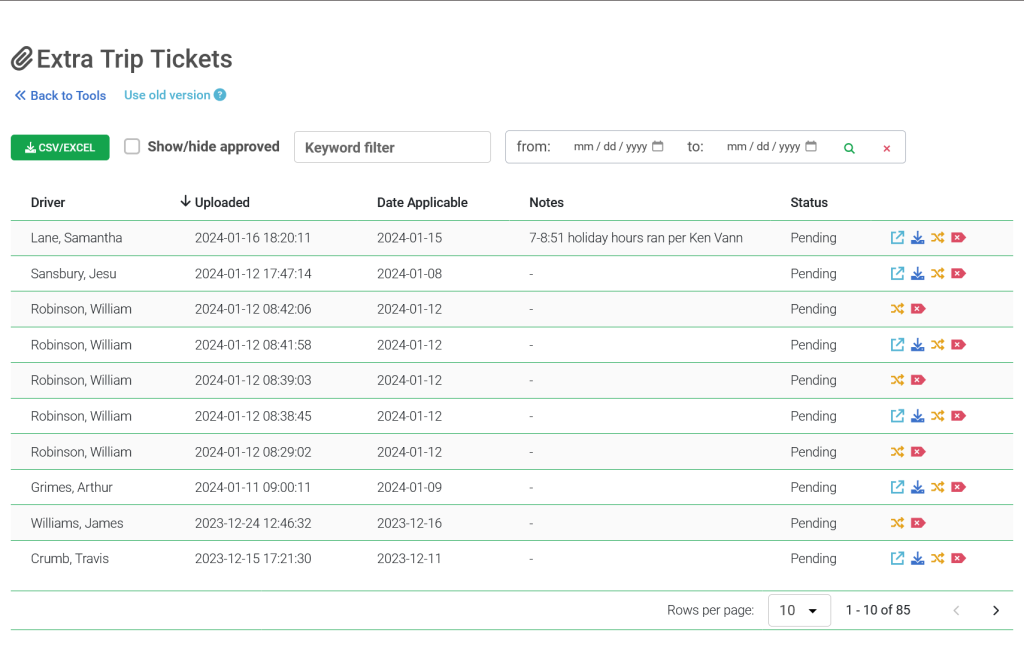
Task: Click red delete tag for Travis Crumb
Action: (x=958, y=559)
